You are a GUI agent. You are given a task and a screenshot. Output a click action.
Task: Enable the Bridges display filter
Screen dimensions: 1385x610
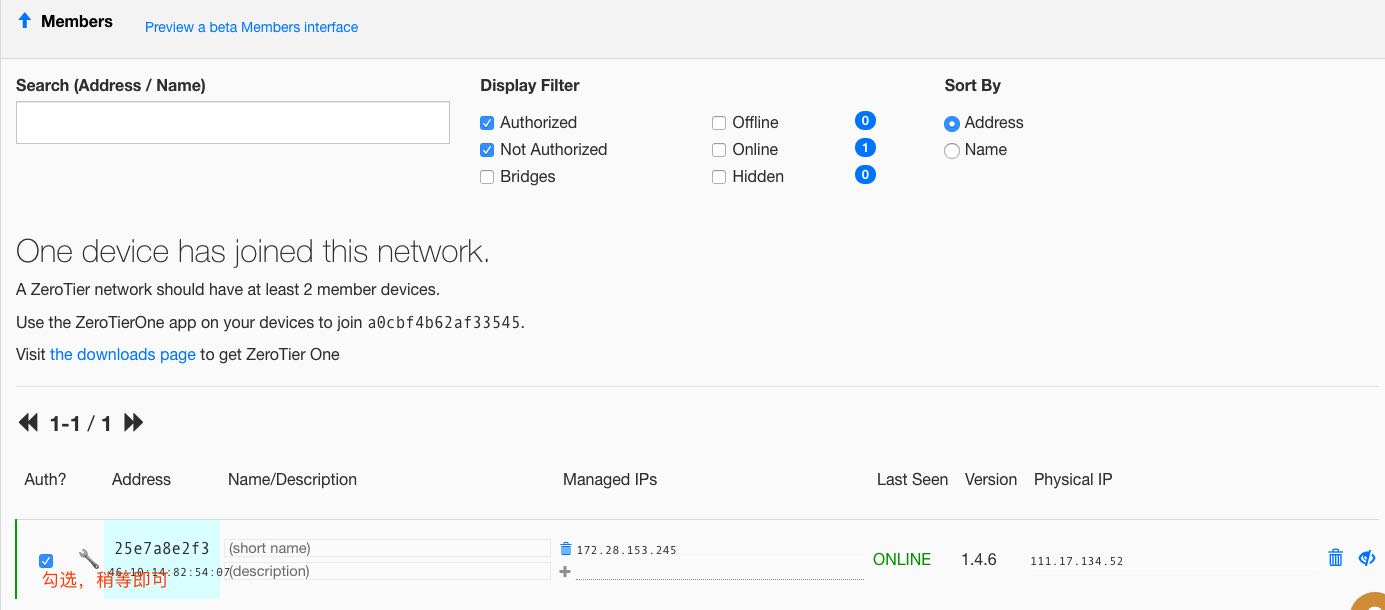(x=487, y=177)
